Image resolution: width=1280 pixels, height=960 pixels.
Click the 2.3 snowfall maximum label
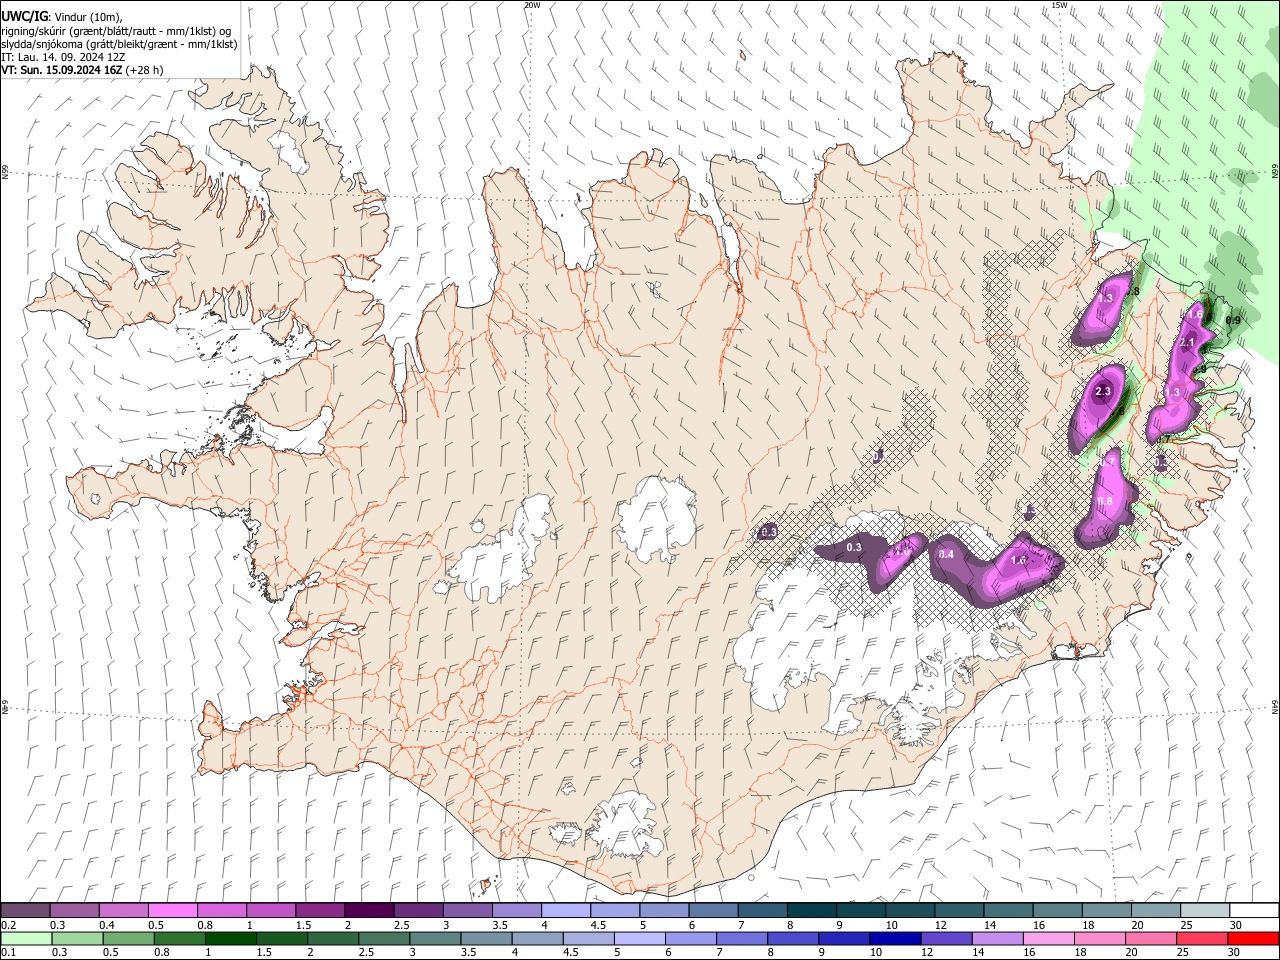click(1103, 391)
